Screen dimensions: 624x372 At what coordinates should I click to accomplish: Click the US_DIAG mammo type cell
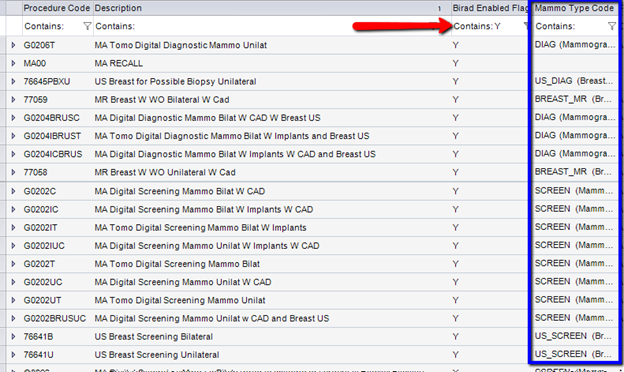tap(574, 81)
